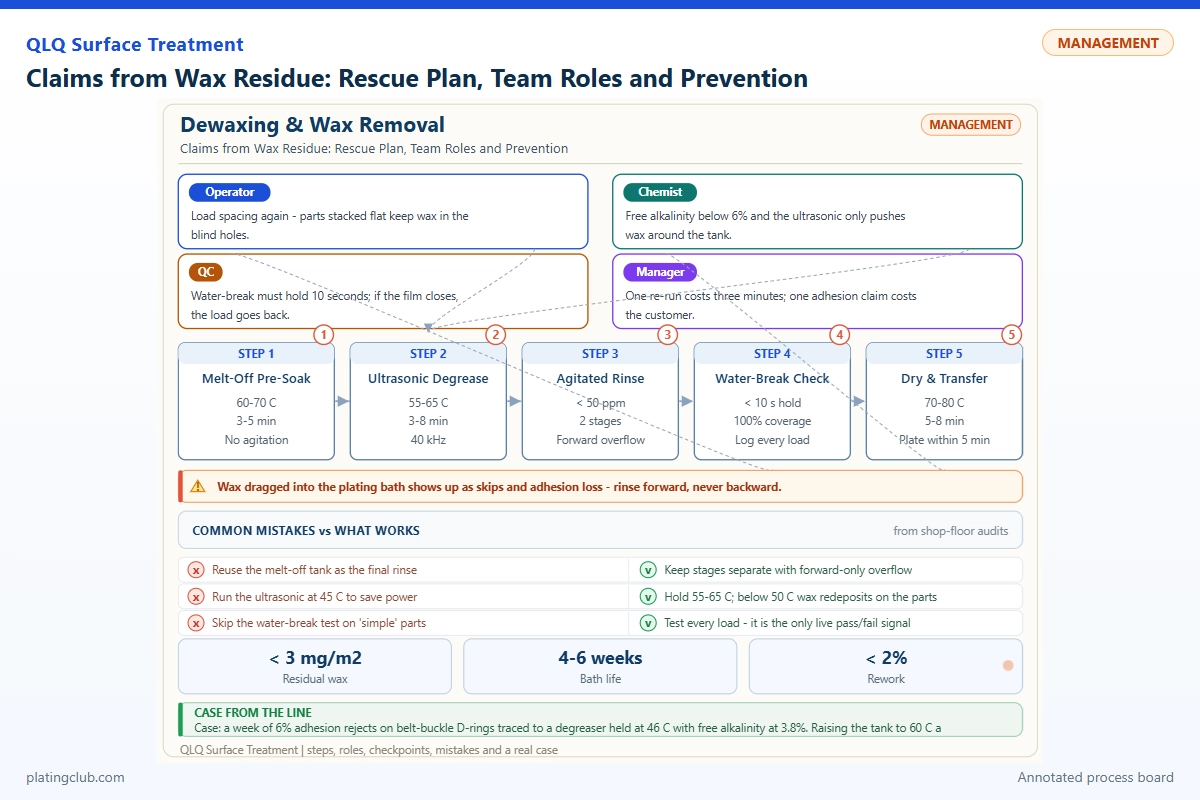Click the 'Reuse the melt-off tank as the final rinse' row

click(404, 570)
